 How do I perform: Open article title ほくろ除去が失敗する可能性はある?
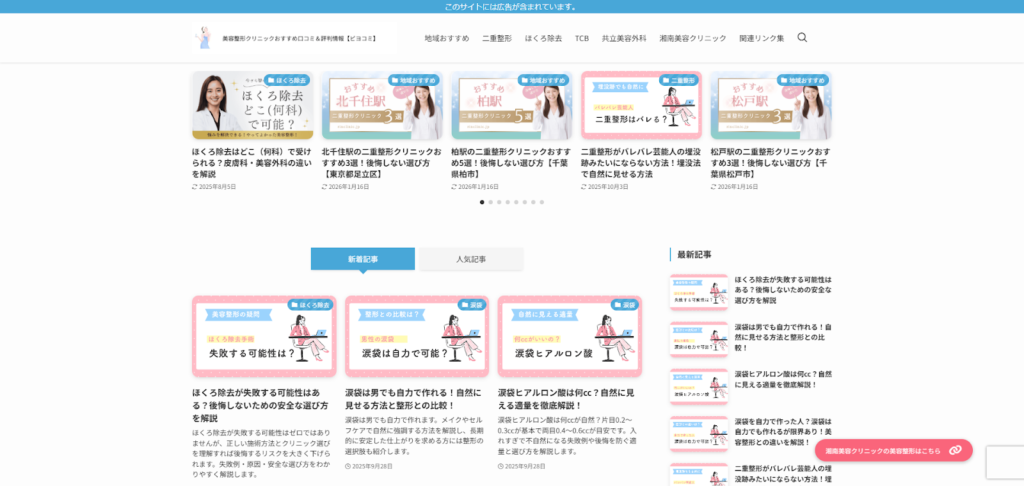tap(261, 405)
